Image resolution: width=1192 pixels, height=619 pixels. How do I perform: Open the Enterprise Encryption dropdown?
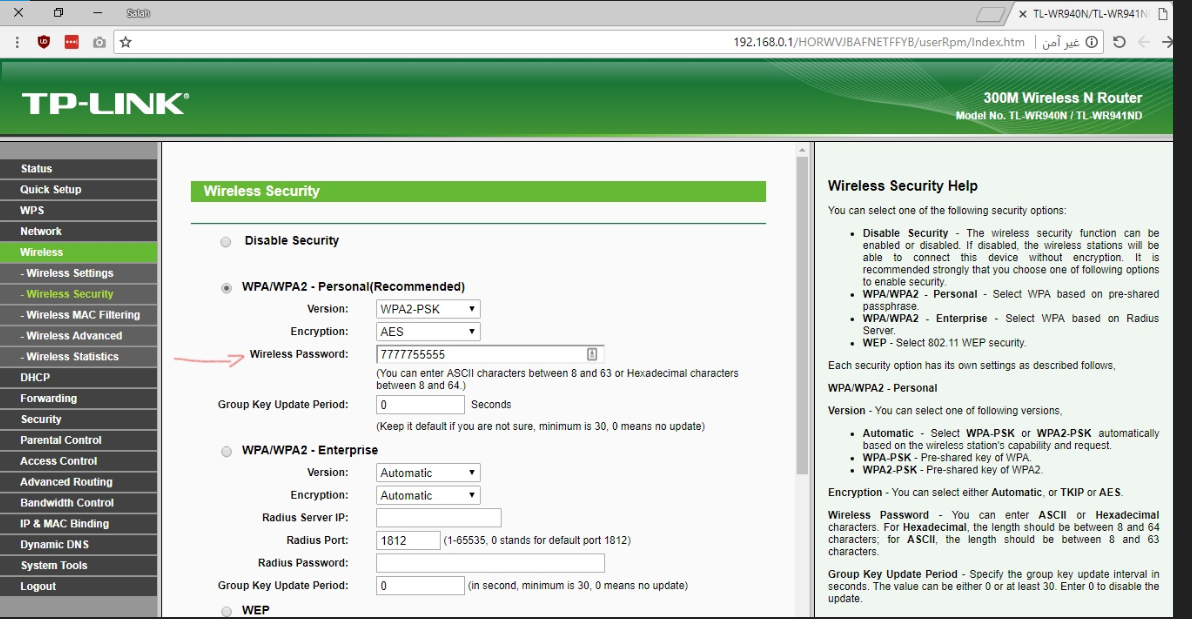(x=428, y=495)
